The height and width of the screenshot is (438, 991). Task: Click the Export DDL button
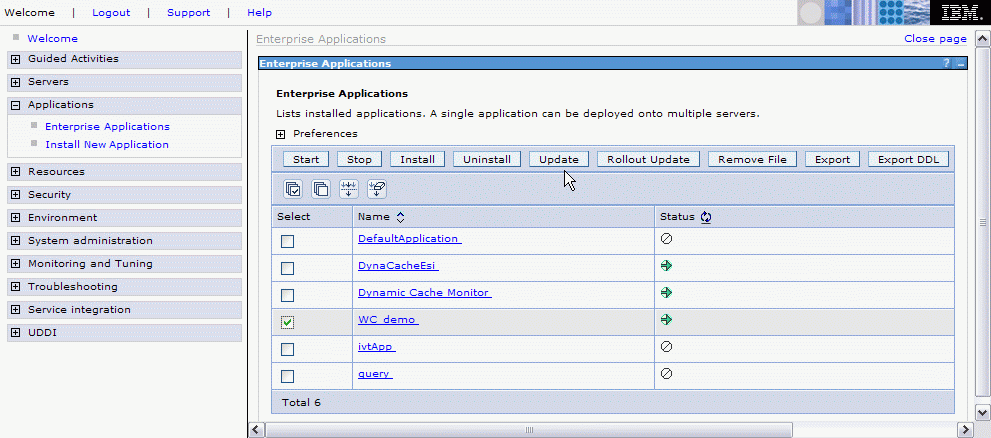[908, 159]
